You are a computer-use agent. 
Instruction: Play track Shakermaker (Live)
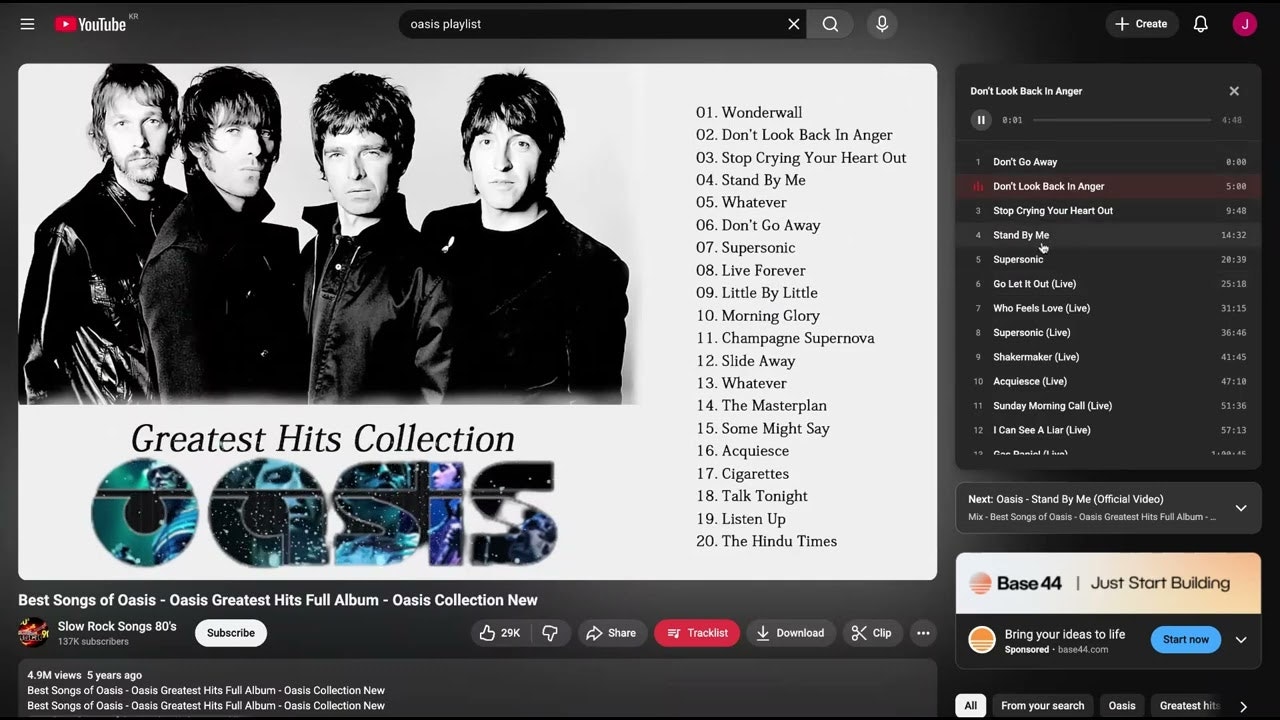(1108, 357)
